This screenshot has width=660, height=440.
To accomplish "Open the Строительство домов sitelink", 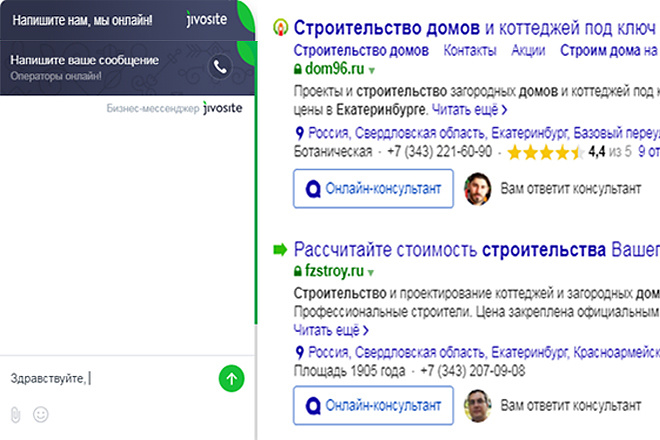I will point(361,51).
